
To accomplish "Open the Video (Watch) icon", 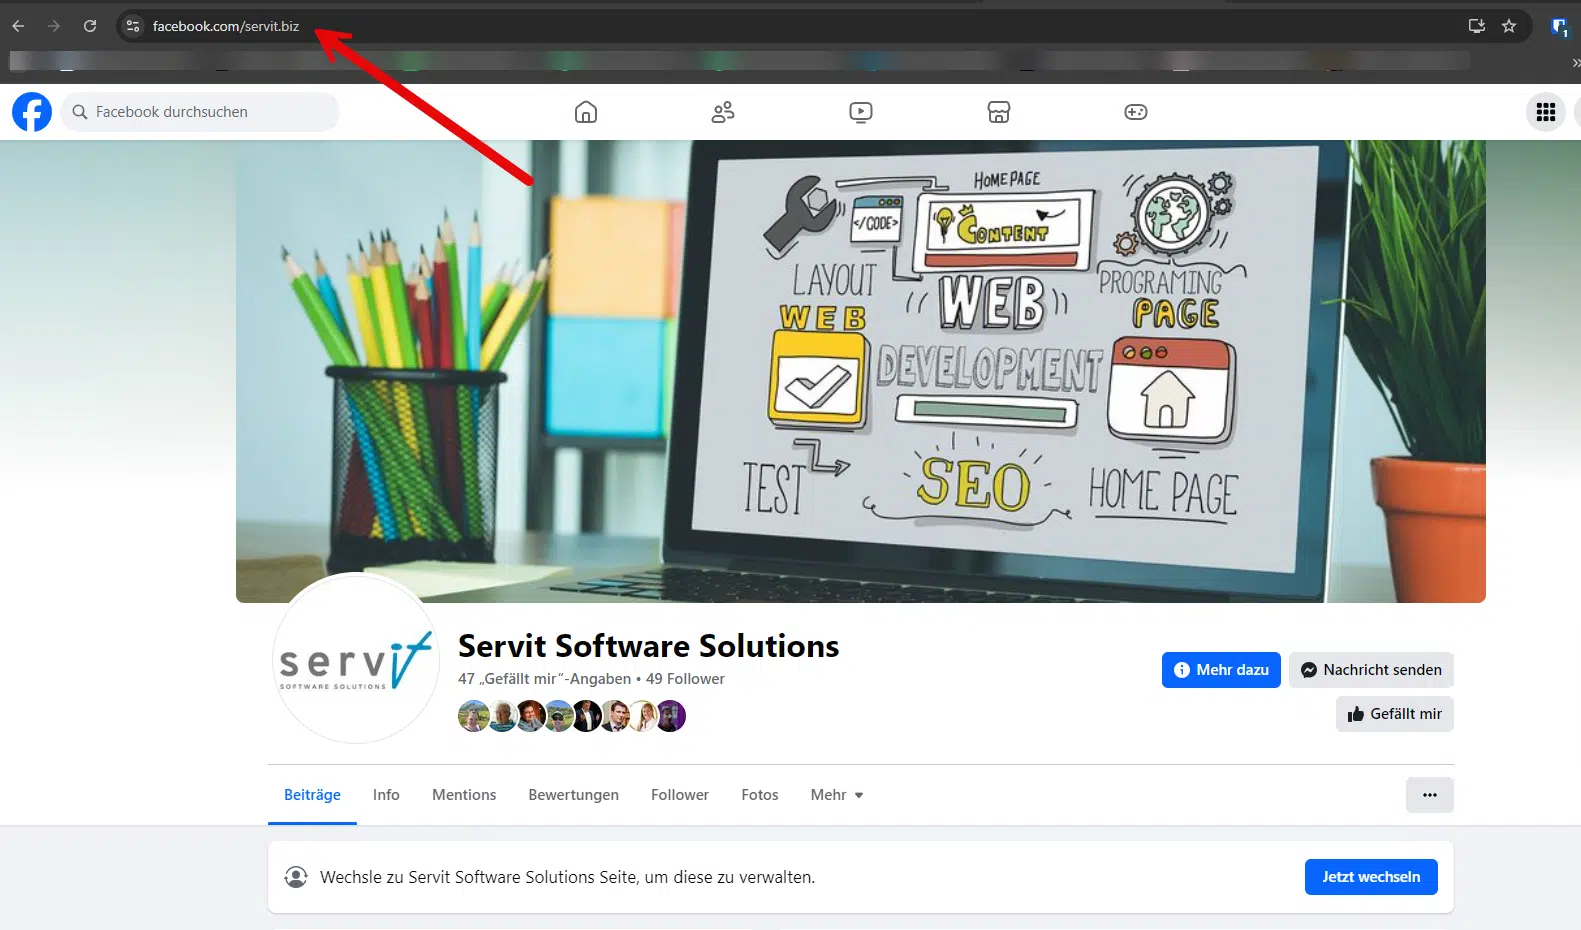I will 861,112.
